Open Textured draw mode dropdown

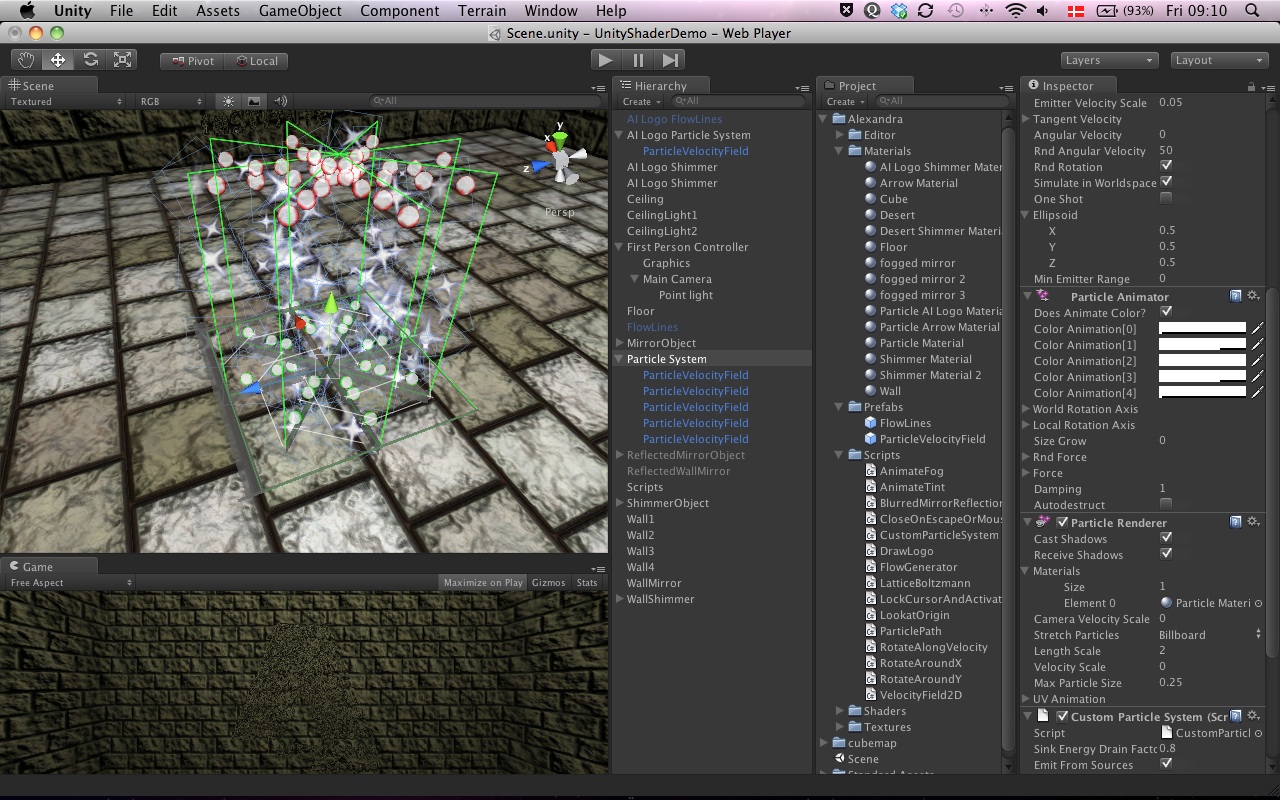[x=66, y=101]
